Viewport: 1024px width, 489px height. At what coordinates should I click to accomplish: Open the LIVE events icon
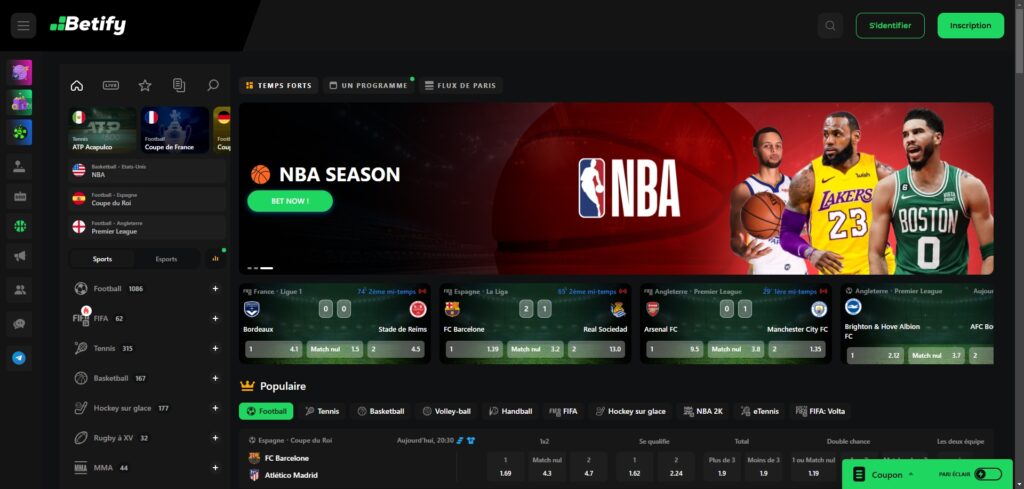coord(111,86)
